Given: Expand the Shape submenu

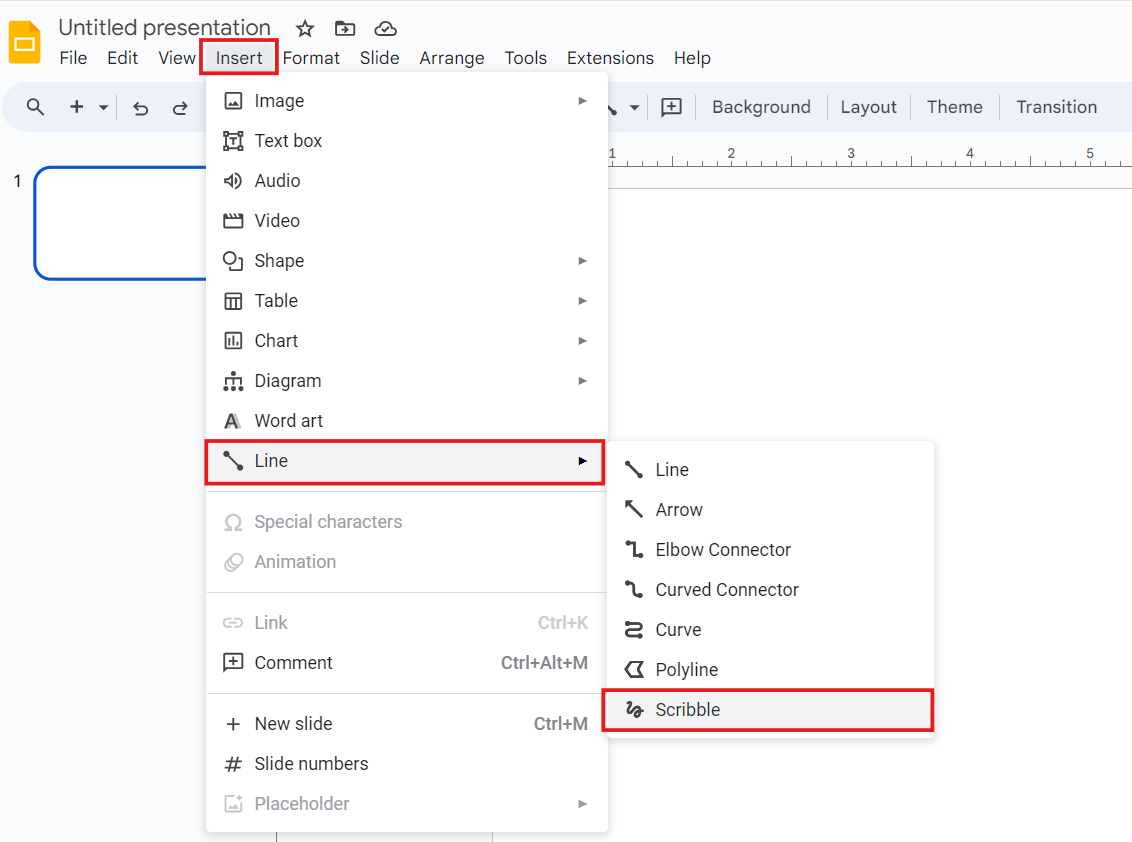Looking at the screenshot, I should tap(278, 260).
